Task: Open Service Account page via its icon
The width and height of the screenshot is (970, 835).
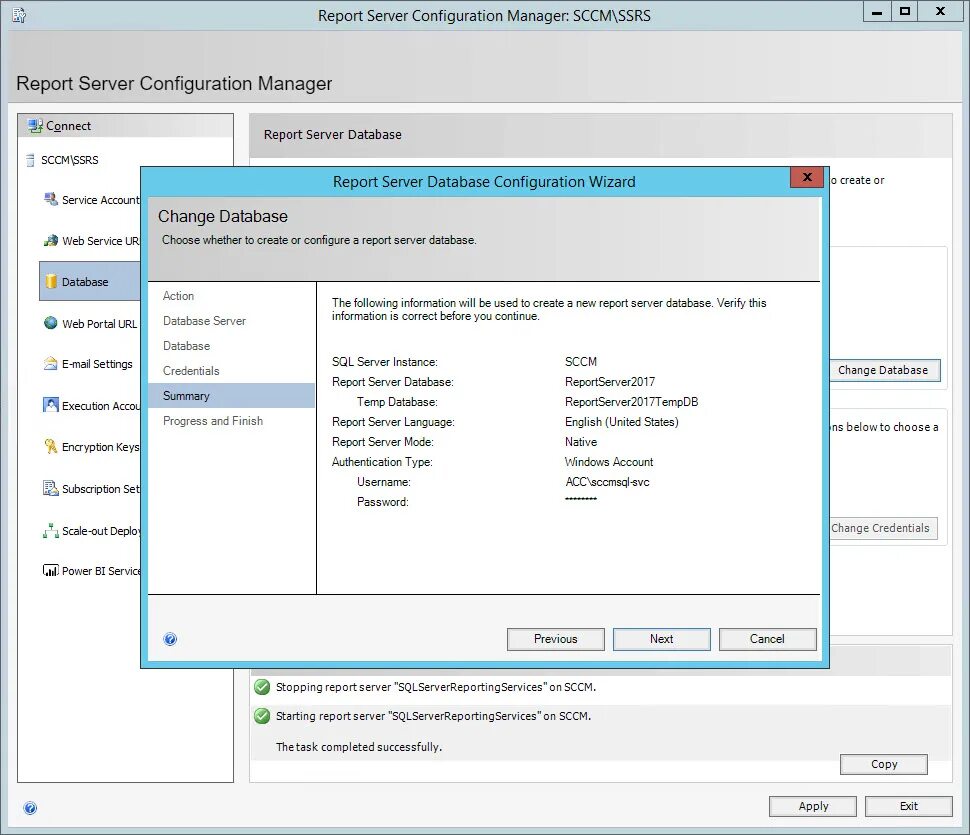Action: coord(51,199)
